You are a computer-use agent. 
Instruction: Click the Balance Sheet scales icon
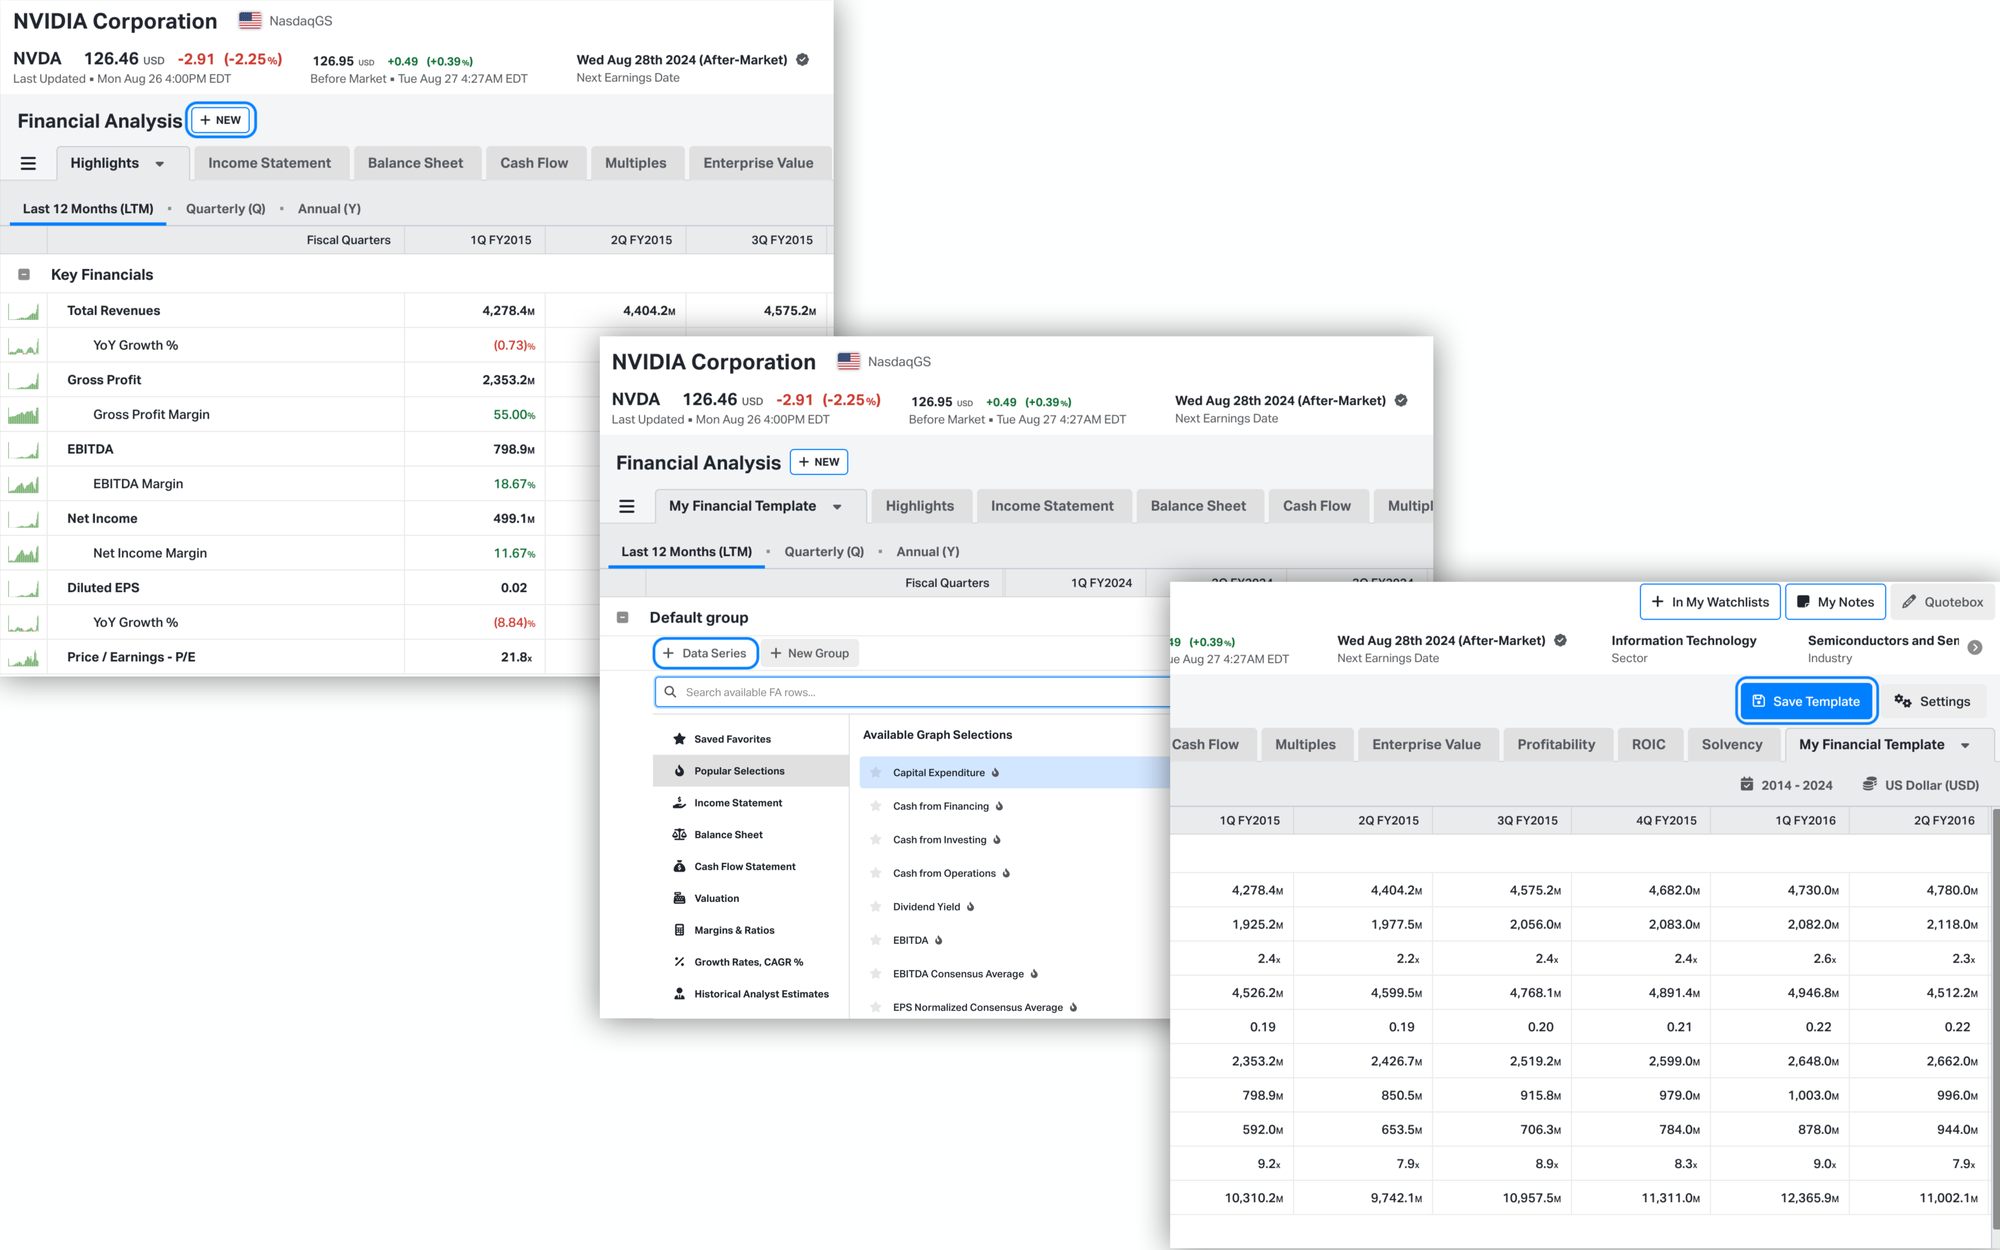tap(678, 834)
